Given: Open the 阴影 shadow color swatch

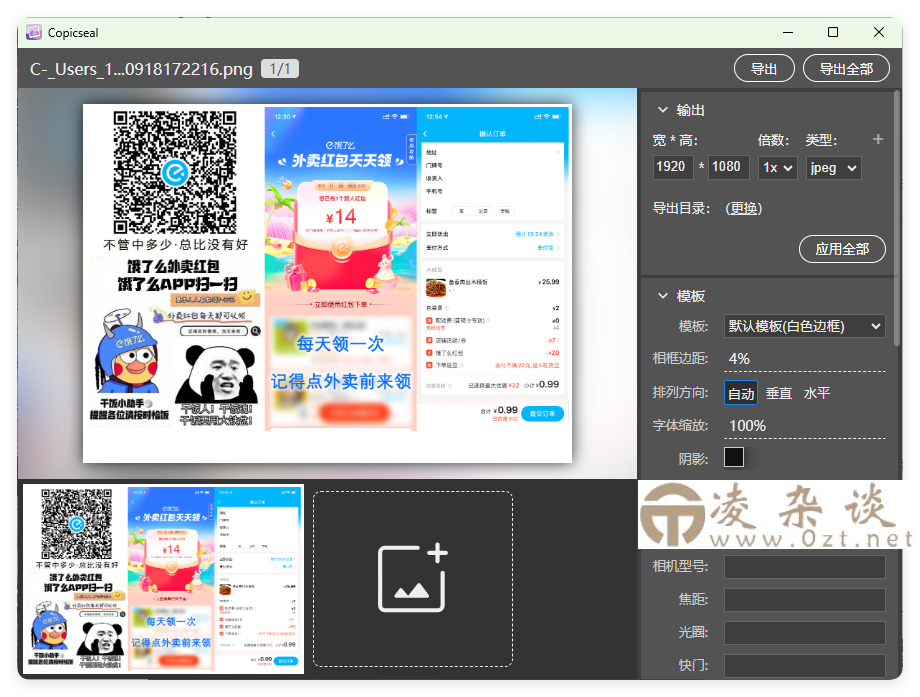Looking at the screenshot, I should click(734, 457).
